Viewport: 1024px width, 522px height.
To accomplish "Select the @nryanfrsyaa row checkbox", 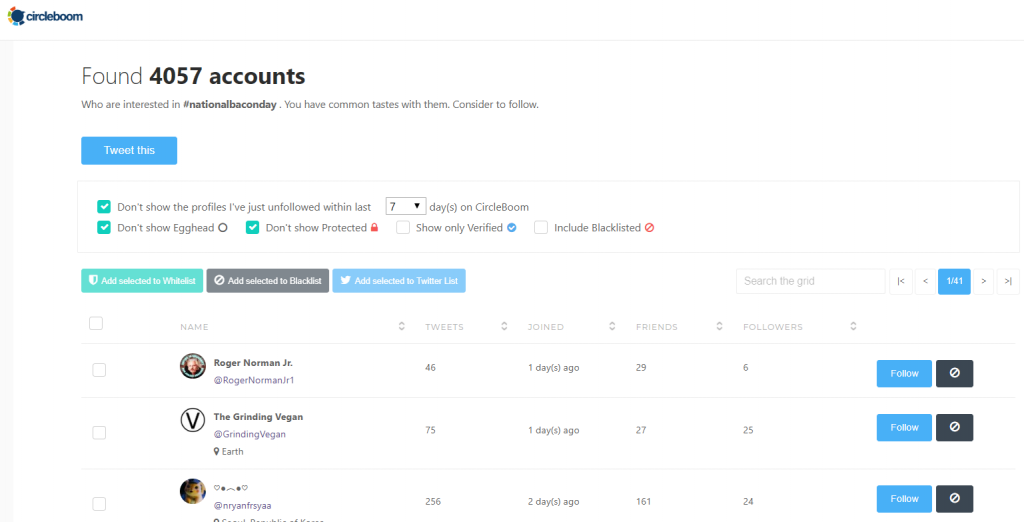I will [x=99, y=504].
